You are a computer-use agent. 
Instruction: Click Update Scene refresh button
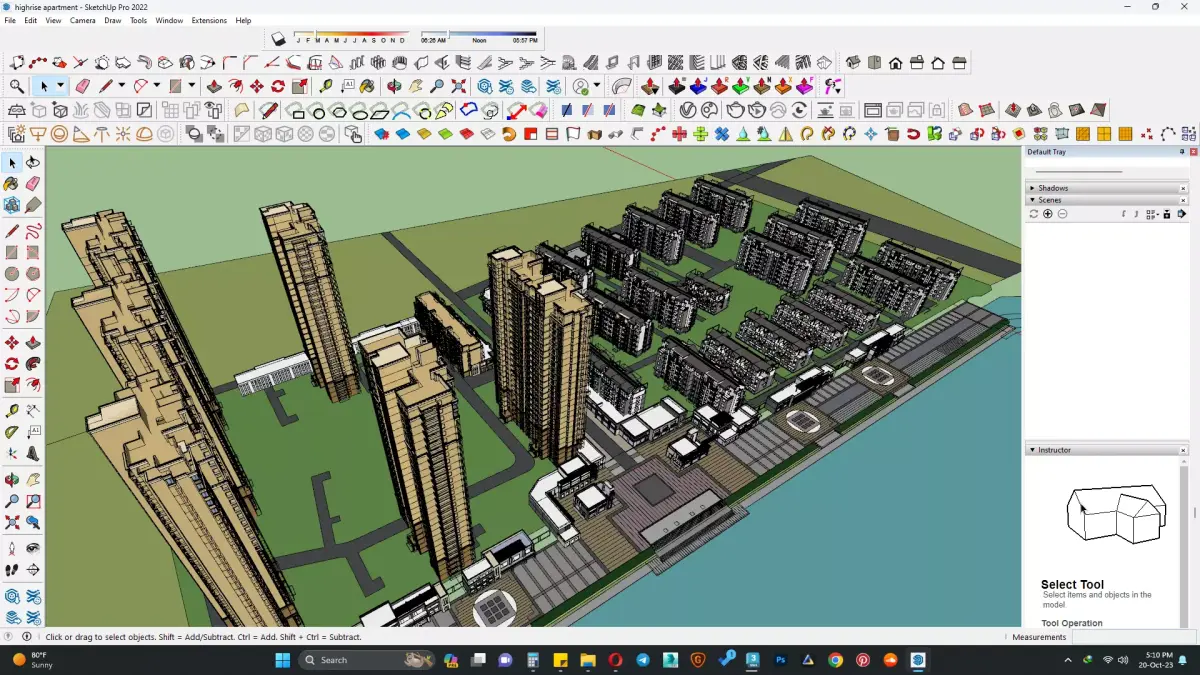pos(1034,214)
